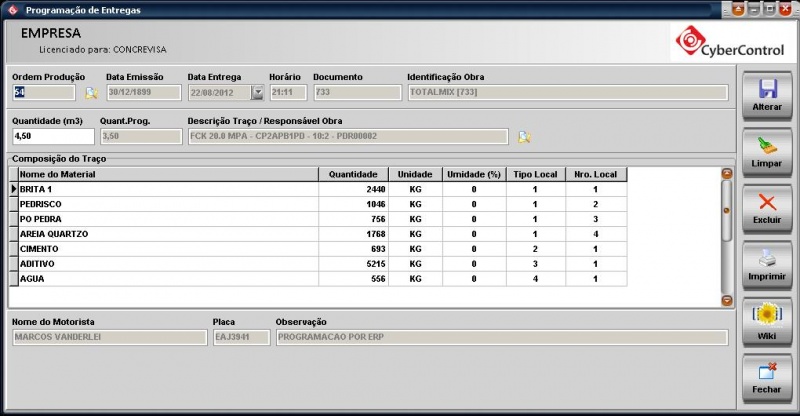
Task: Open the Wiki sunflower button
Action: [x=767, y=322]
